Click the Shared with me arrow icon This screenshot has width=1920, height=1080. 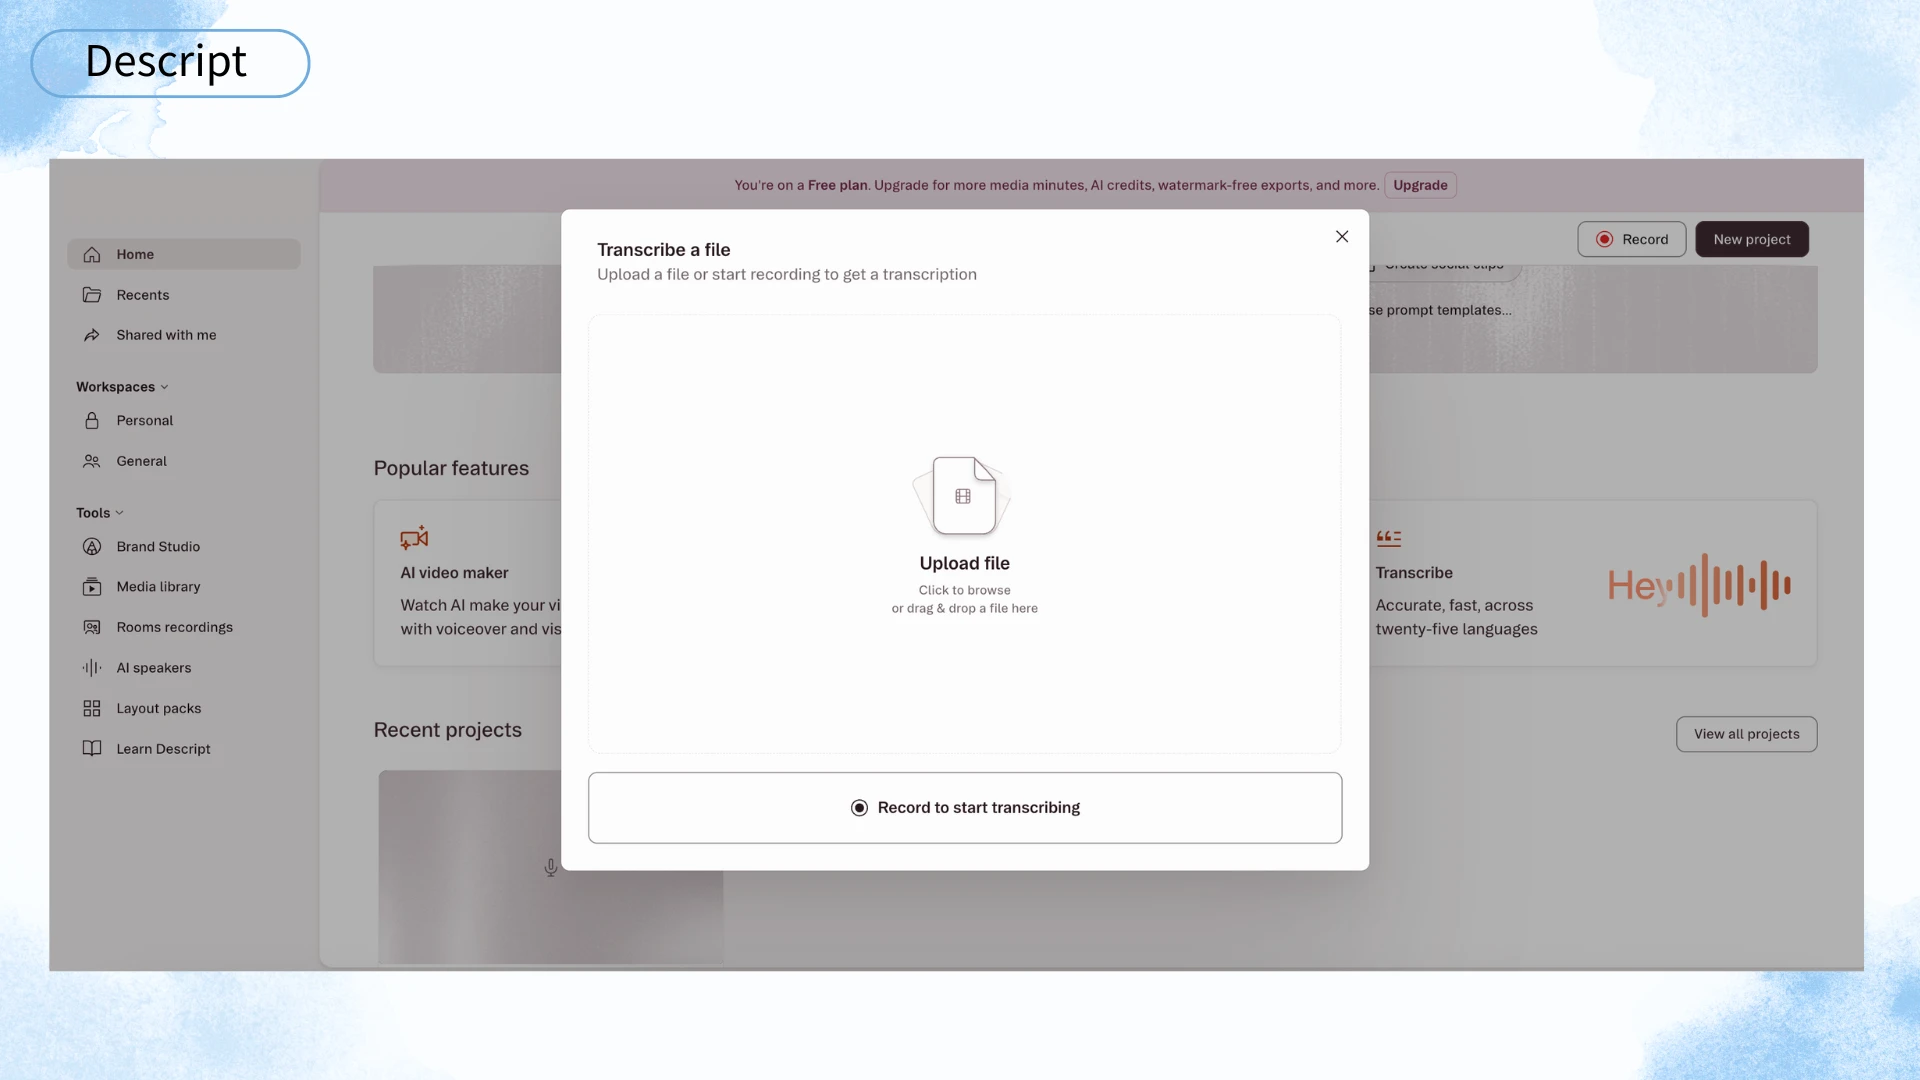pos(92,335)
